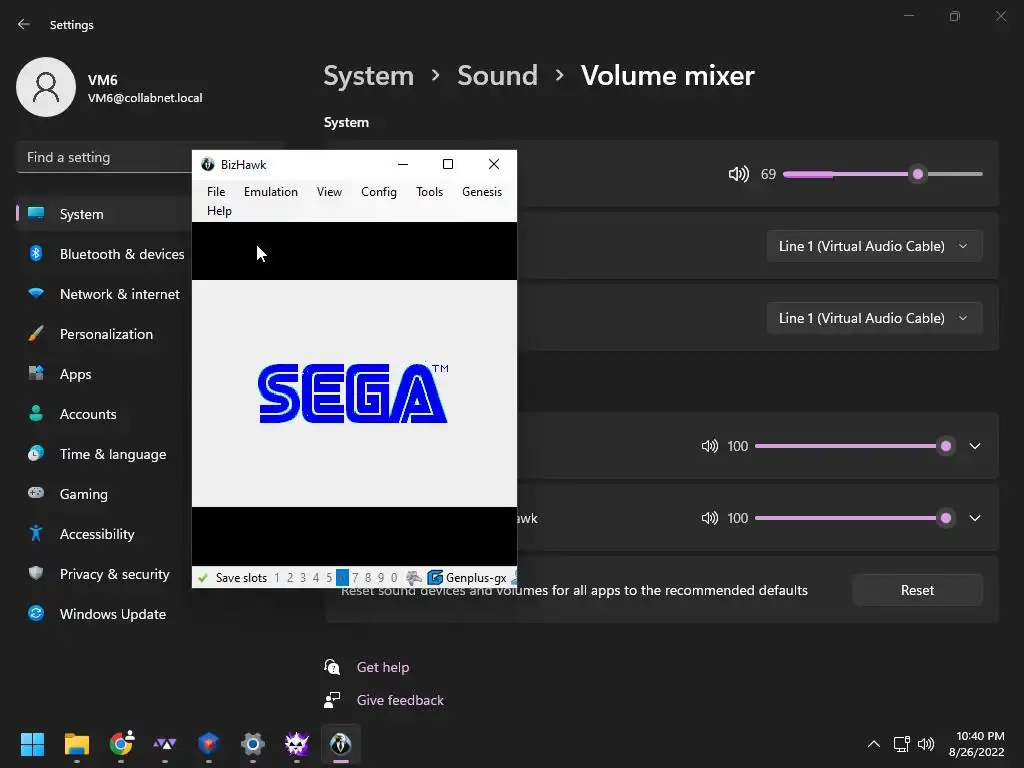Open Chrome from the taskbar
Image resolution: width=1024 pixels, height=768 pixels.
[x=121, y=744]
